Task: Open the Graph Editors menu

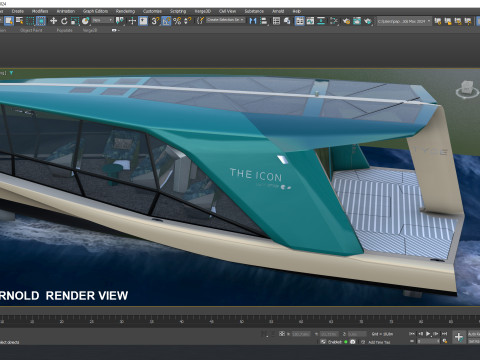Action: 95,11
